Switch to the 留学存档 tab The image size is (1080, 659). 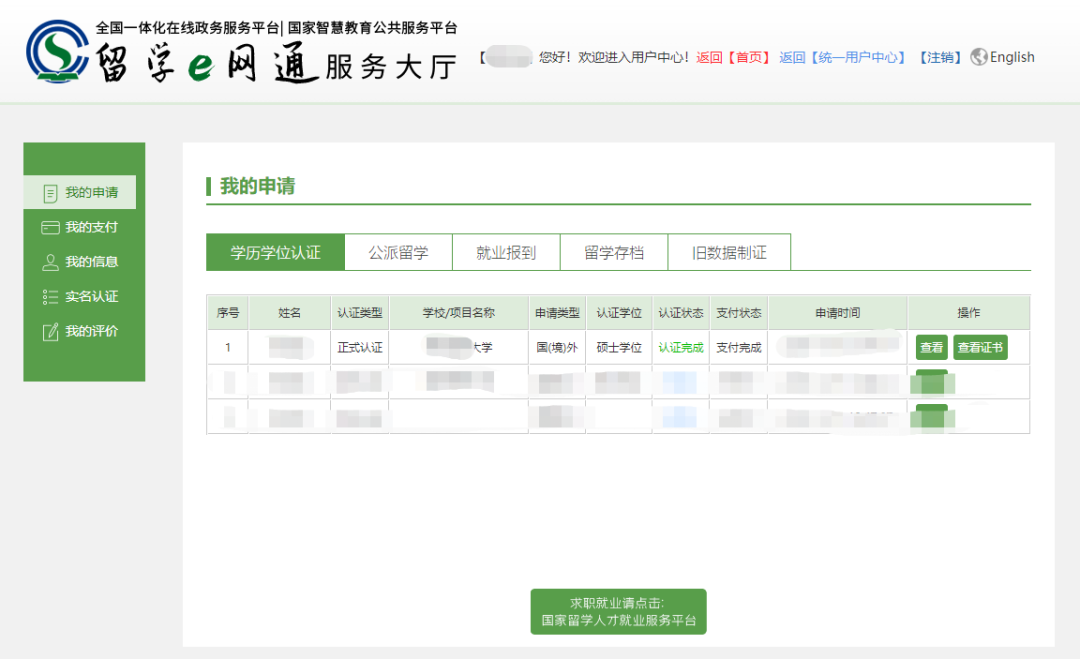tap(614, 253)
